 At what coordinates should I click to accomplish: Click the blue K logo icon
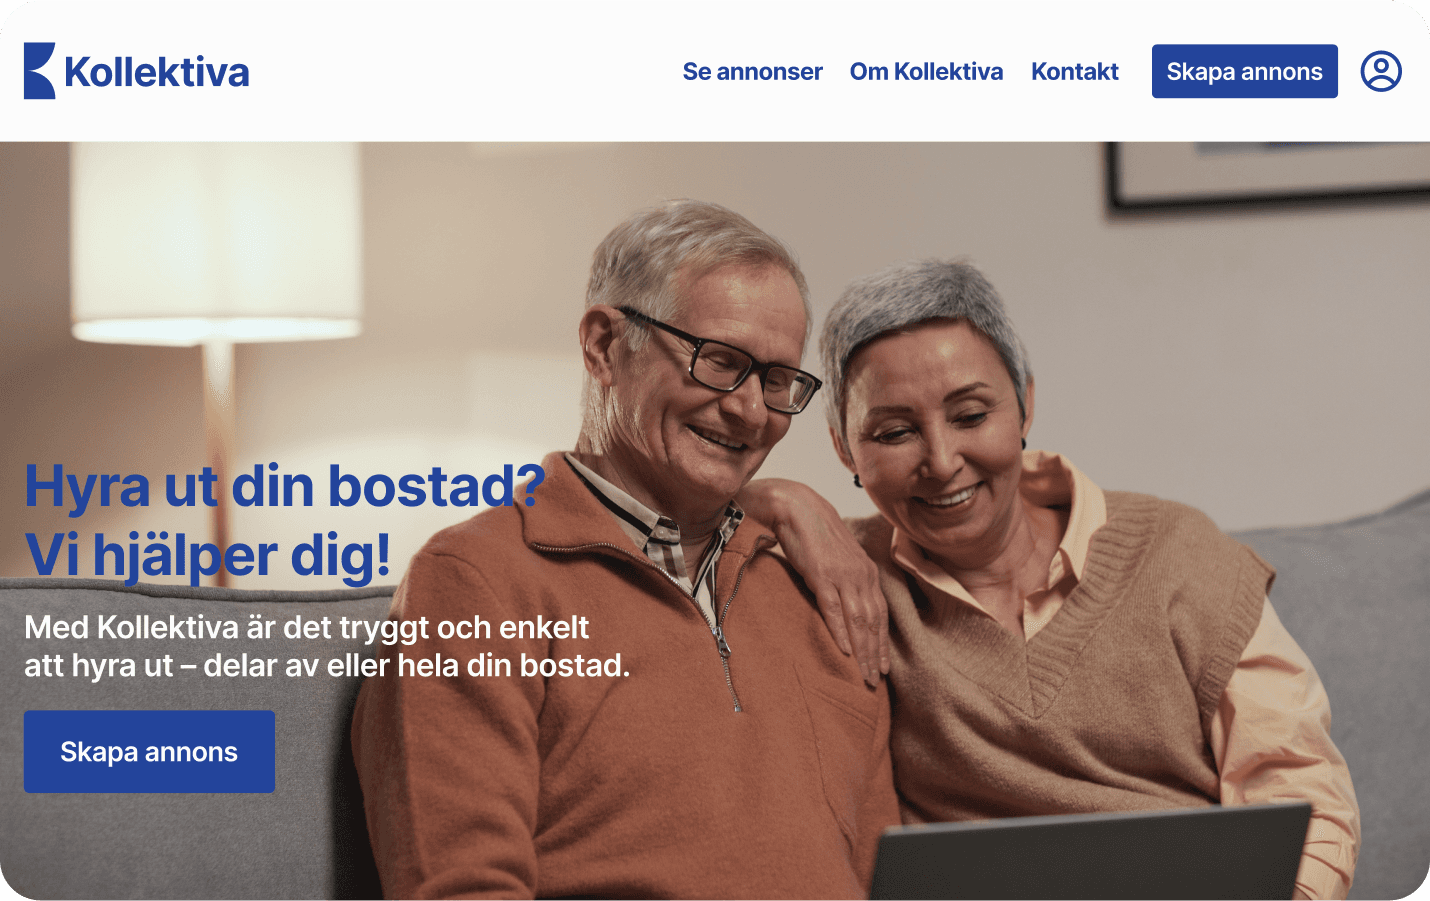(x=39, y=71)
